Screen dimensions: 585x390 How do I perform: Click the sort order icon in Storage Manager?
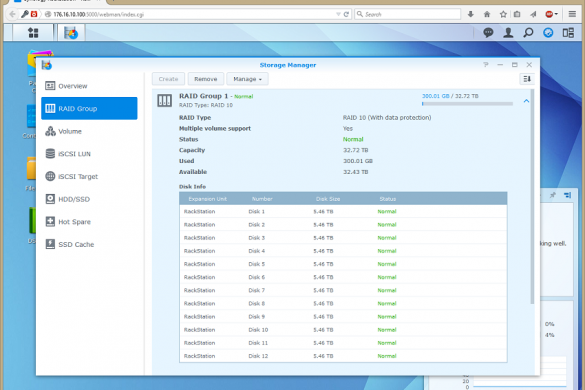(527, 79)
